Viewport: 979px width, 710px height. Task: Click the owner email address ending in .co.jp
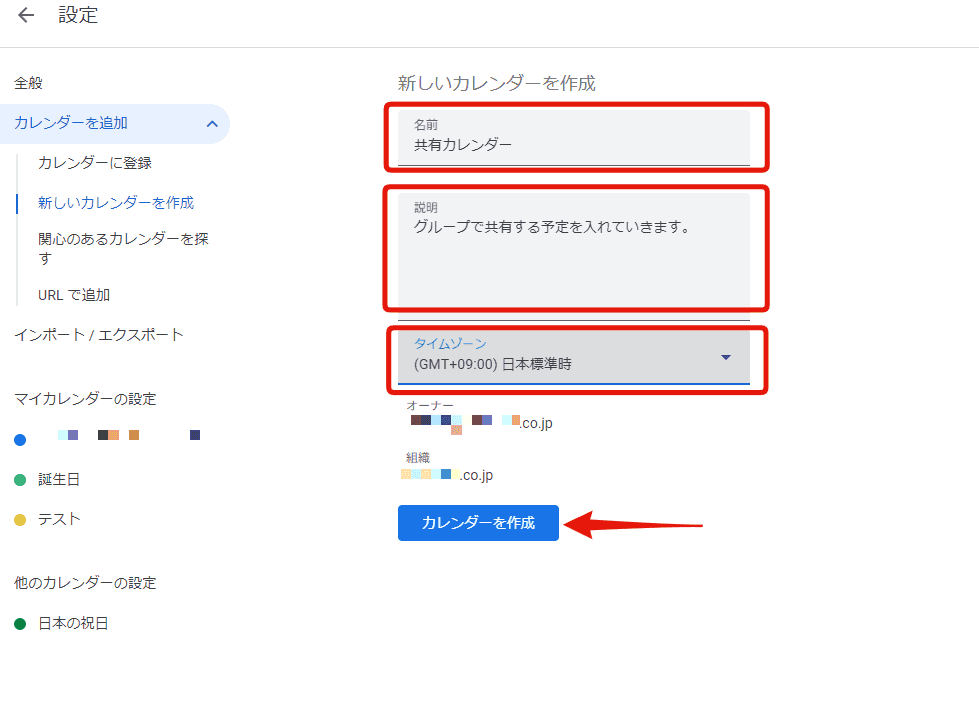tap(481, 423)
